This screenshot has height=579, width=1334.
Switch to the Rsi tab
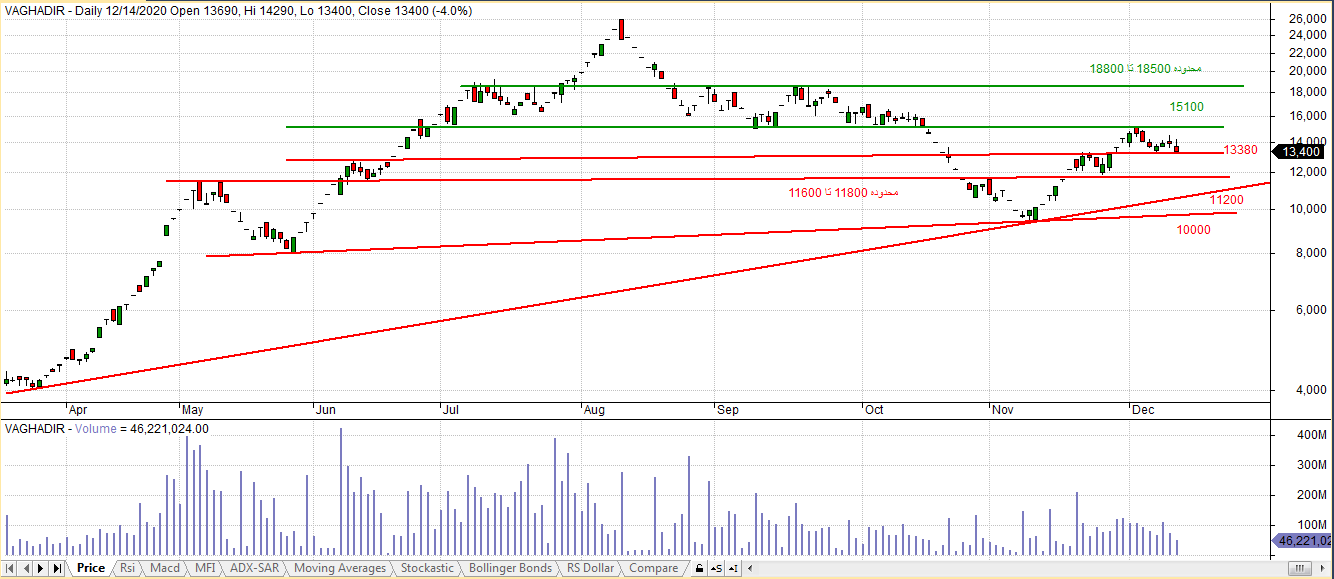coord(128,568)
